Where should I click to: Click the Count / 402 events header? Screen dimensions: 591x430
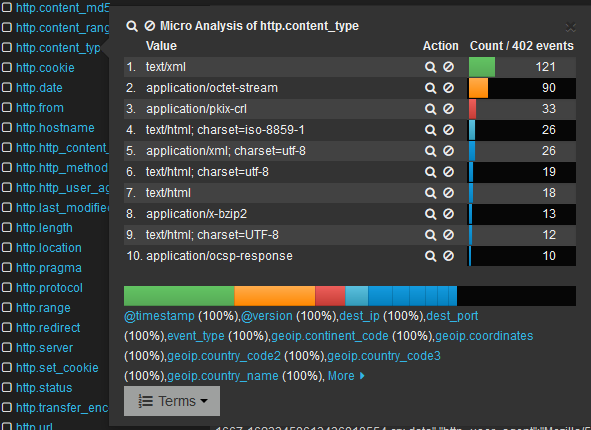point(522,46)
